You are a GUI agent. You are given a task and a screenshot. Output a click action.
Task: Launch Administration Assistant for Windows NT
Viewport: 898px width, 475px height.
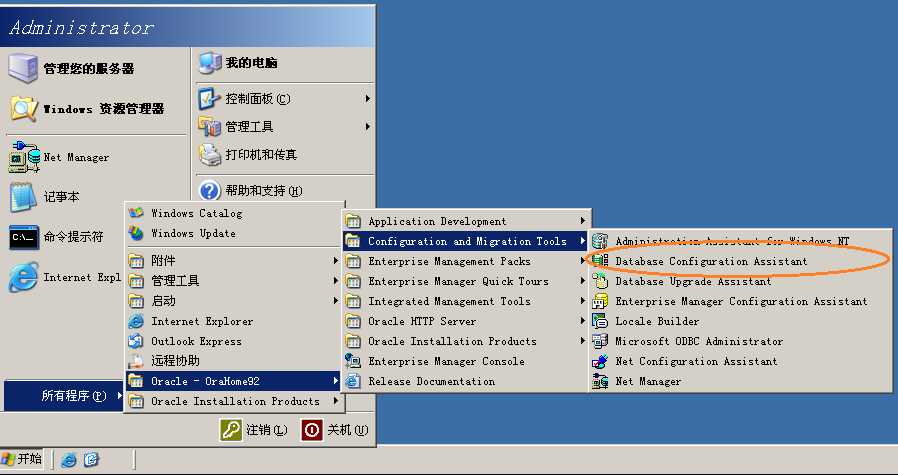(x=740, y=241)
